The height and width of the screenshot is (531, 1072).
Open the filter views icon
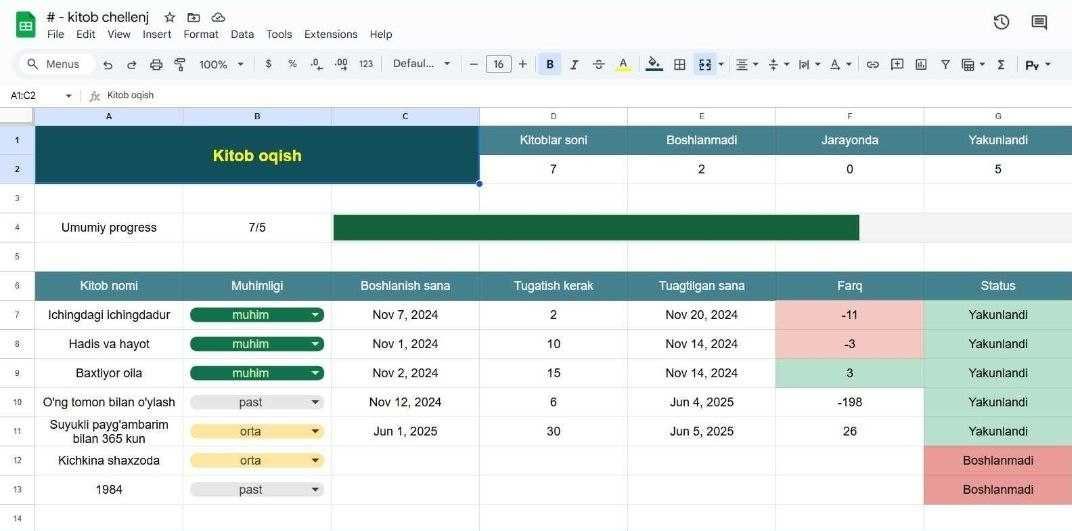click(968, 64)
